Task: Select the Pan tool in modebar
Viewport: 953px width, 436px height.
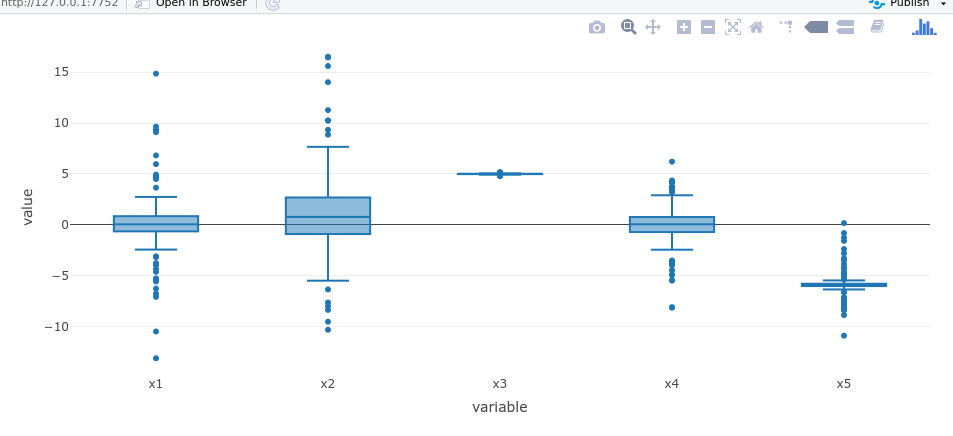Action: point(653,27)
